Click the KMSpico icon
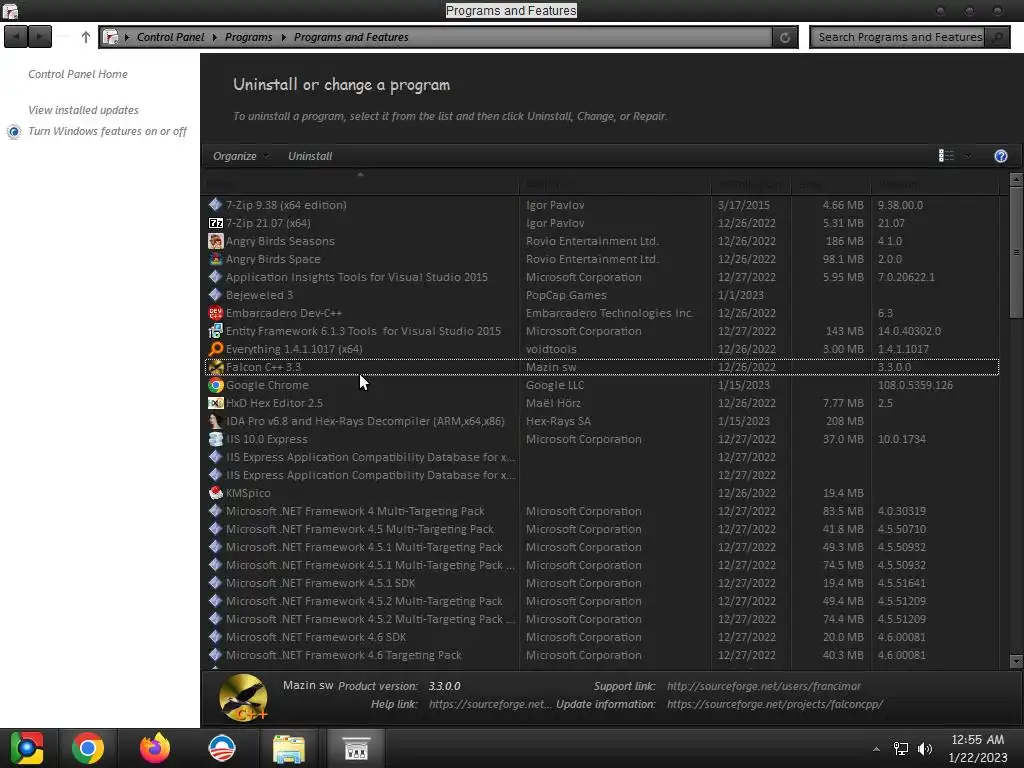 click(x=216, y=493)
